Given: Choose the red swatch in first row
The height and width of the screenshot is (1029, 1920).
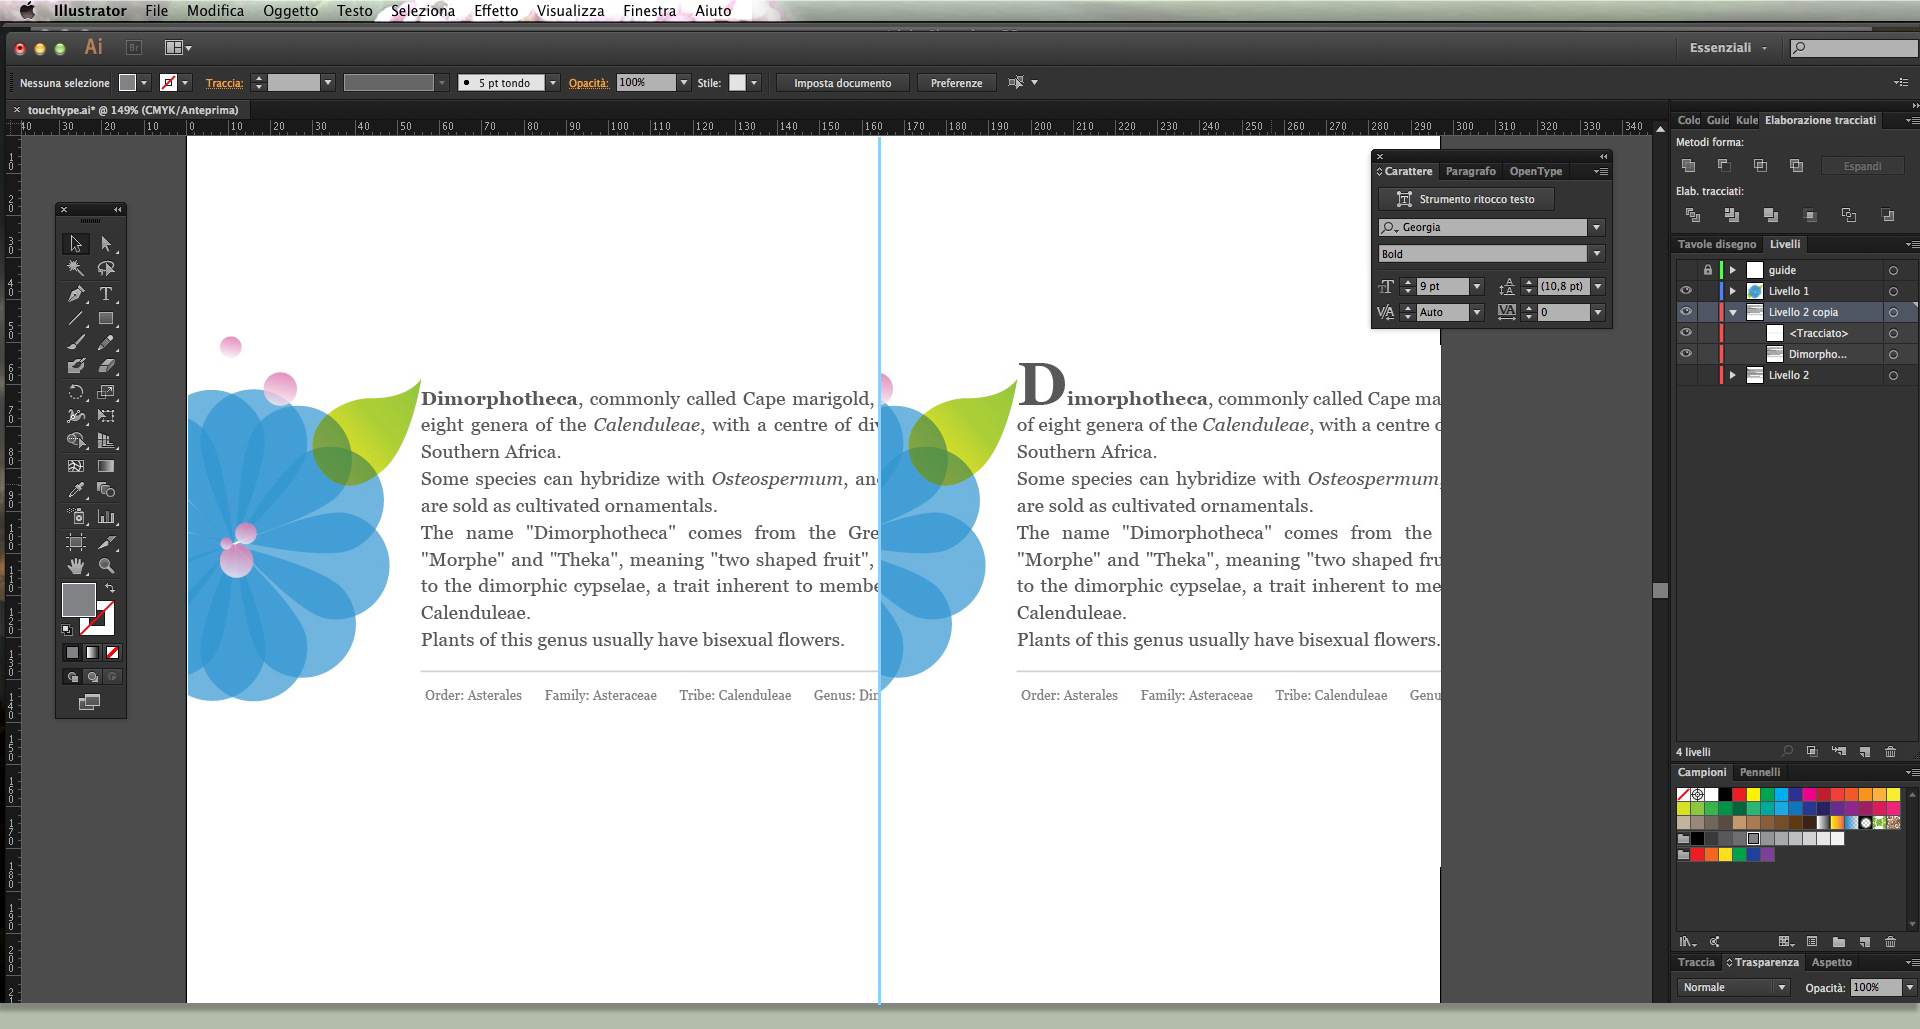Looking at the screenshot, I should [x=1739, y=795].
